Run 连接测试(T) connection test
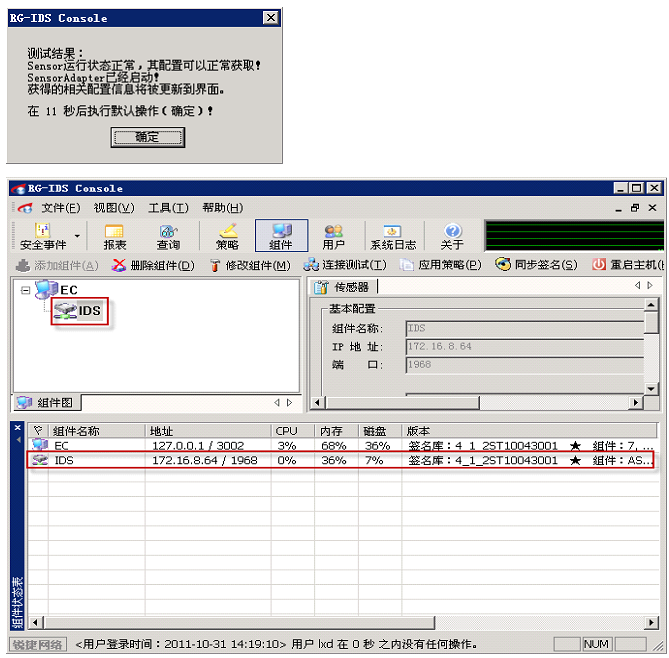Viewport: 669px width, 658px height. (345, 265)
